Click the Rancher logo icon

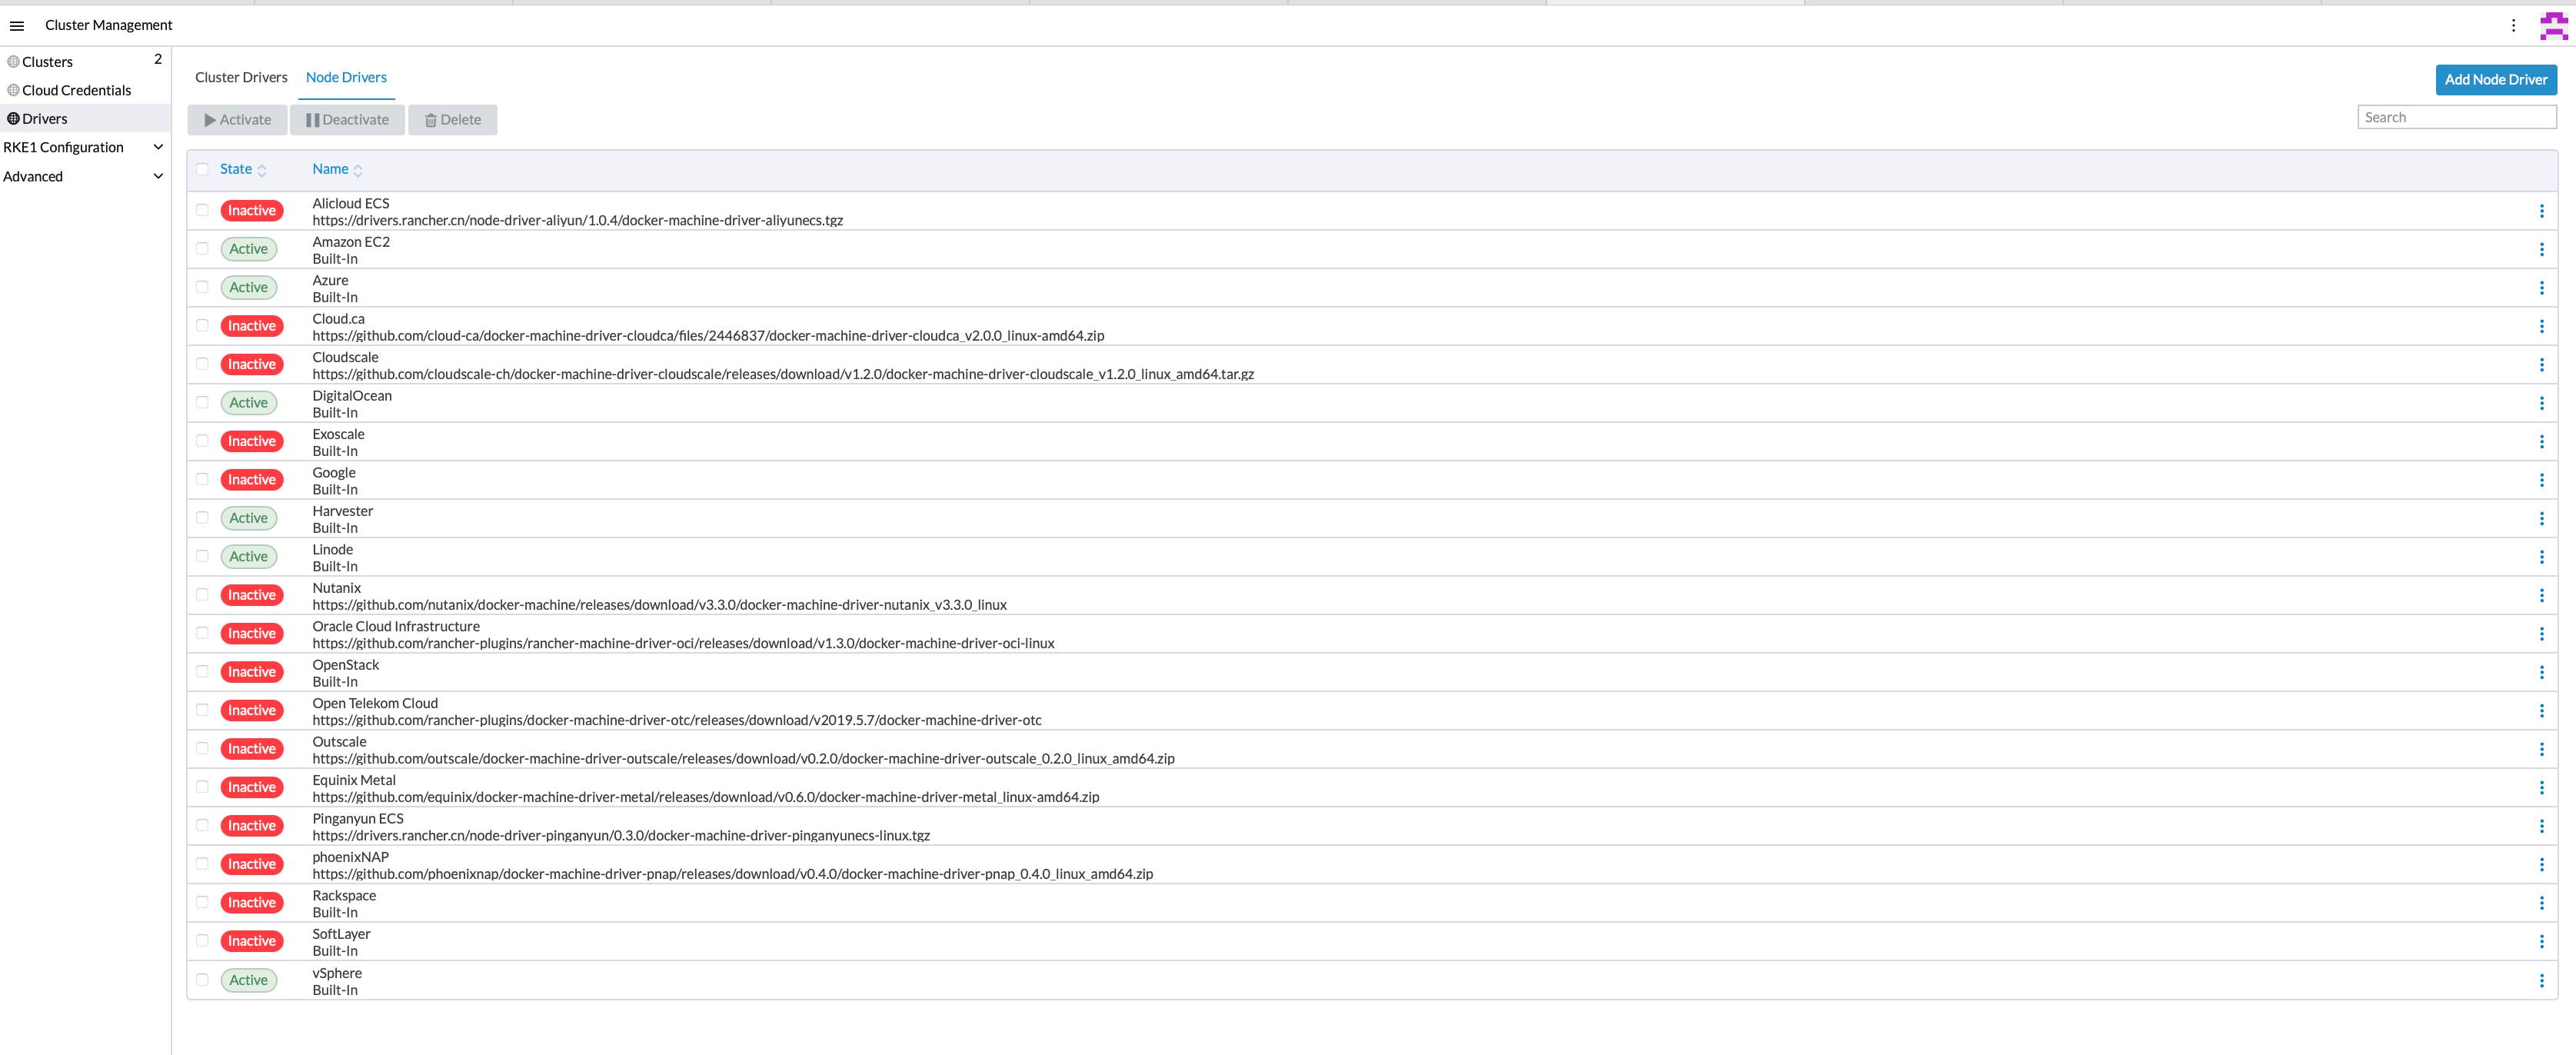(2552, 25)
